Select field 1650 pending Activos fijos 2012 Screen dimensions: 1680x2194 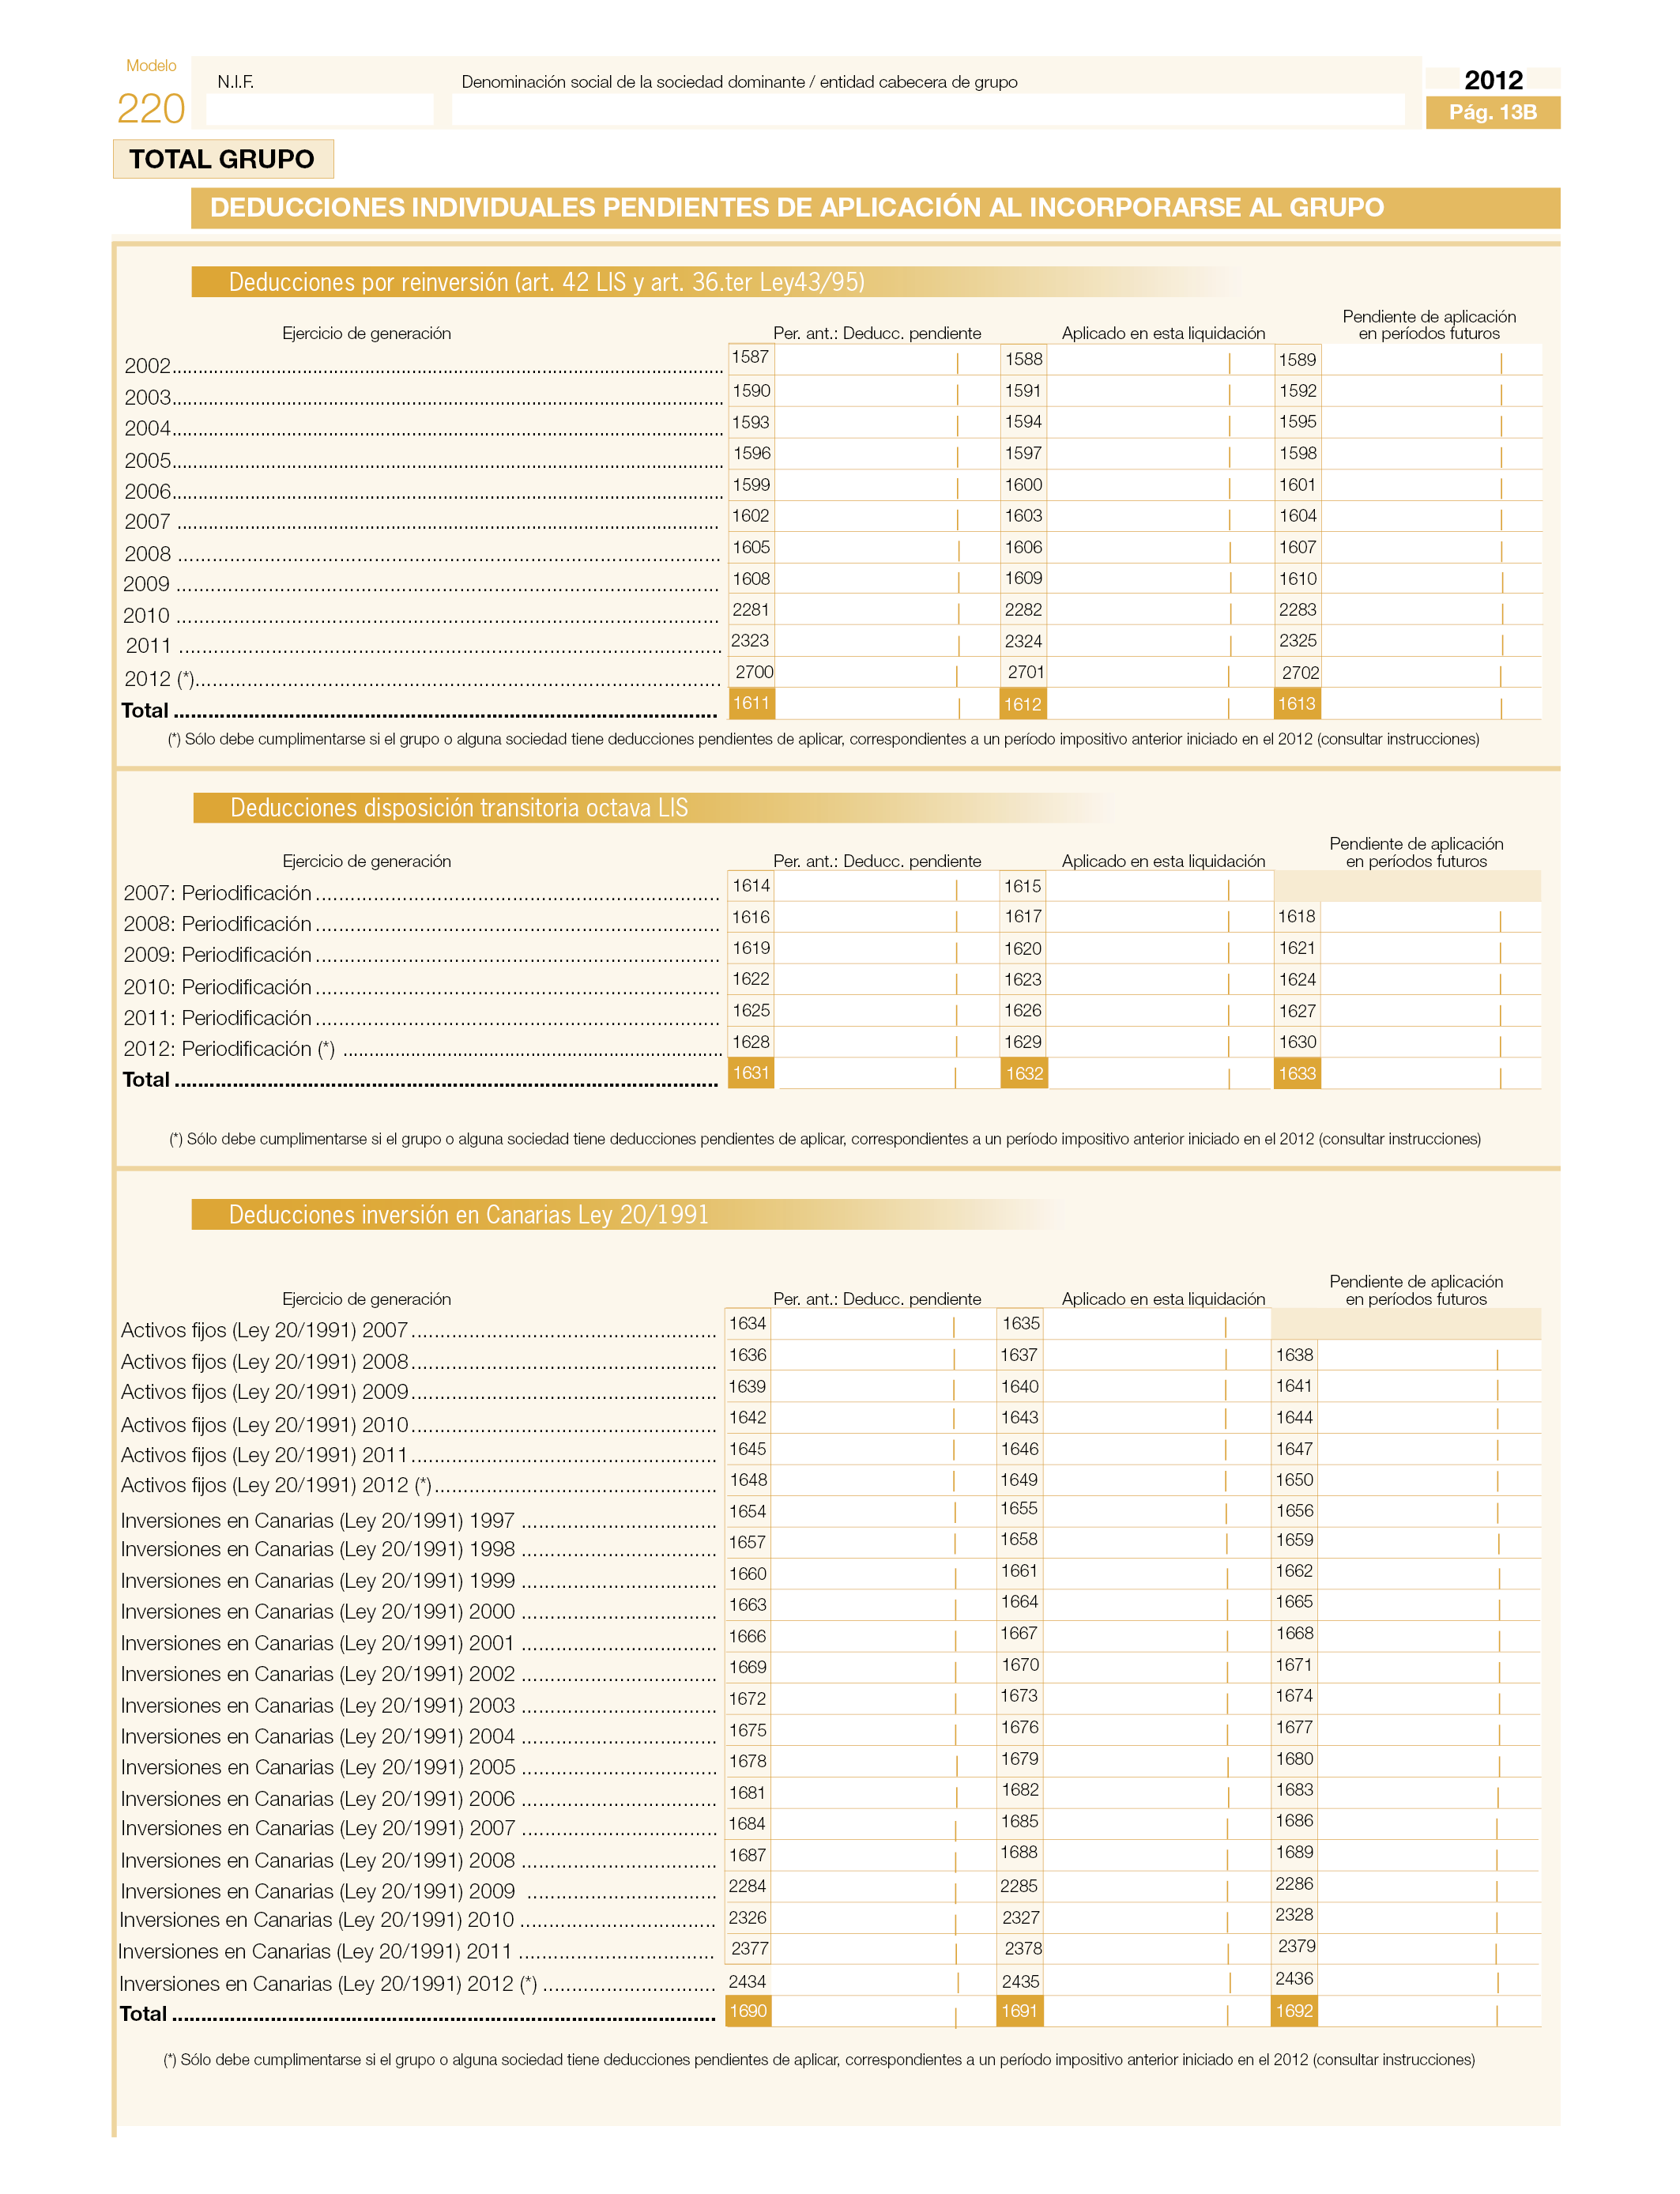point(1430,1480)
